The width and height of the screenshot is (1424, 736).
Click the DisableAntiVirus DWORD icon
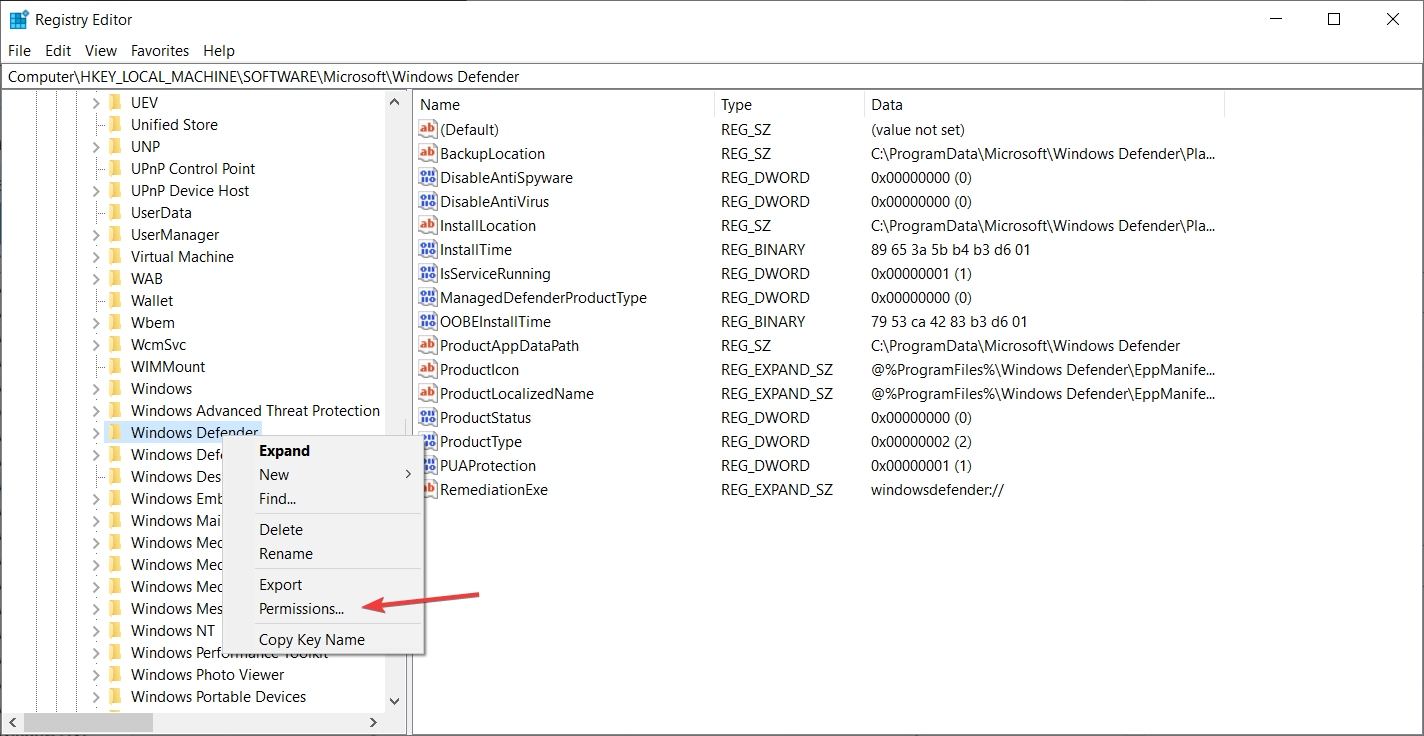pyautogui.click(x=428, y=201)
